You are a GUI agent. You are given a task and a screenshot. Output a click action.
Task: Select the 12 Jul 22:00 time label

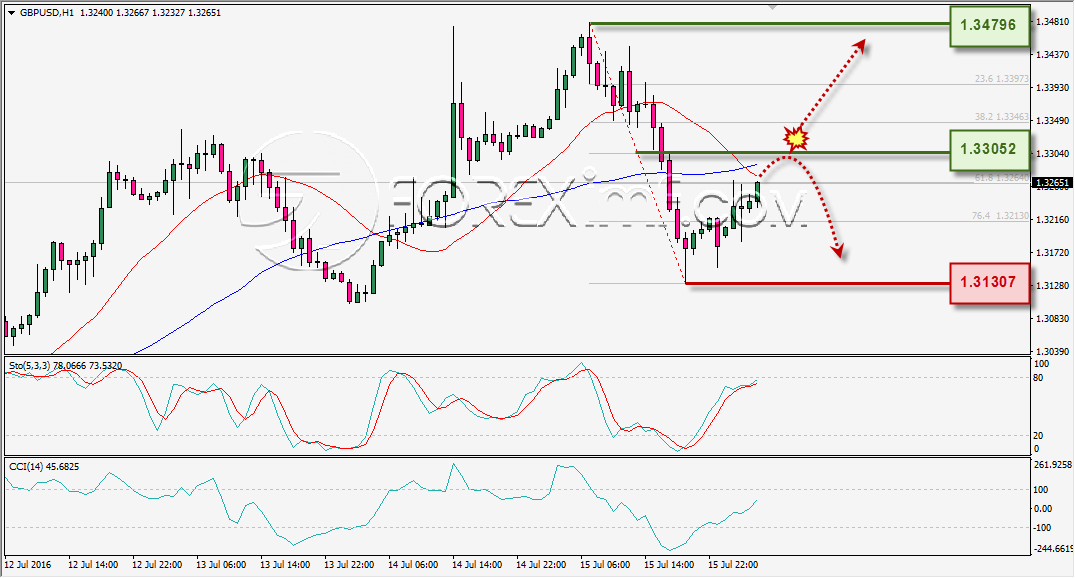(x=157, y=565)
